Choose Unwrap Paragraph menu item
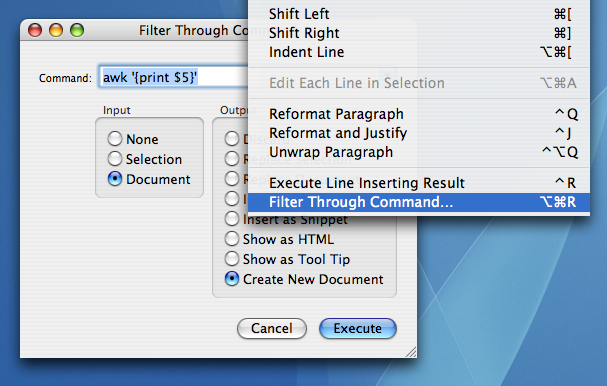The width and height of the screenshot is (607, 386). pyautogui.click(x=419, y=152)
